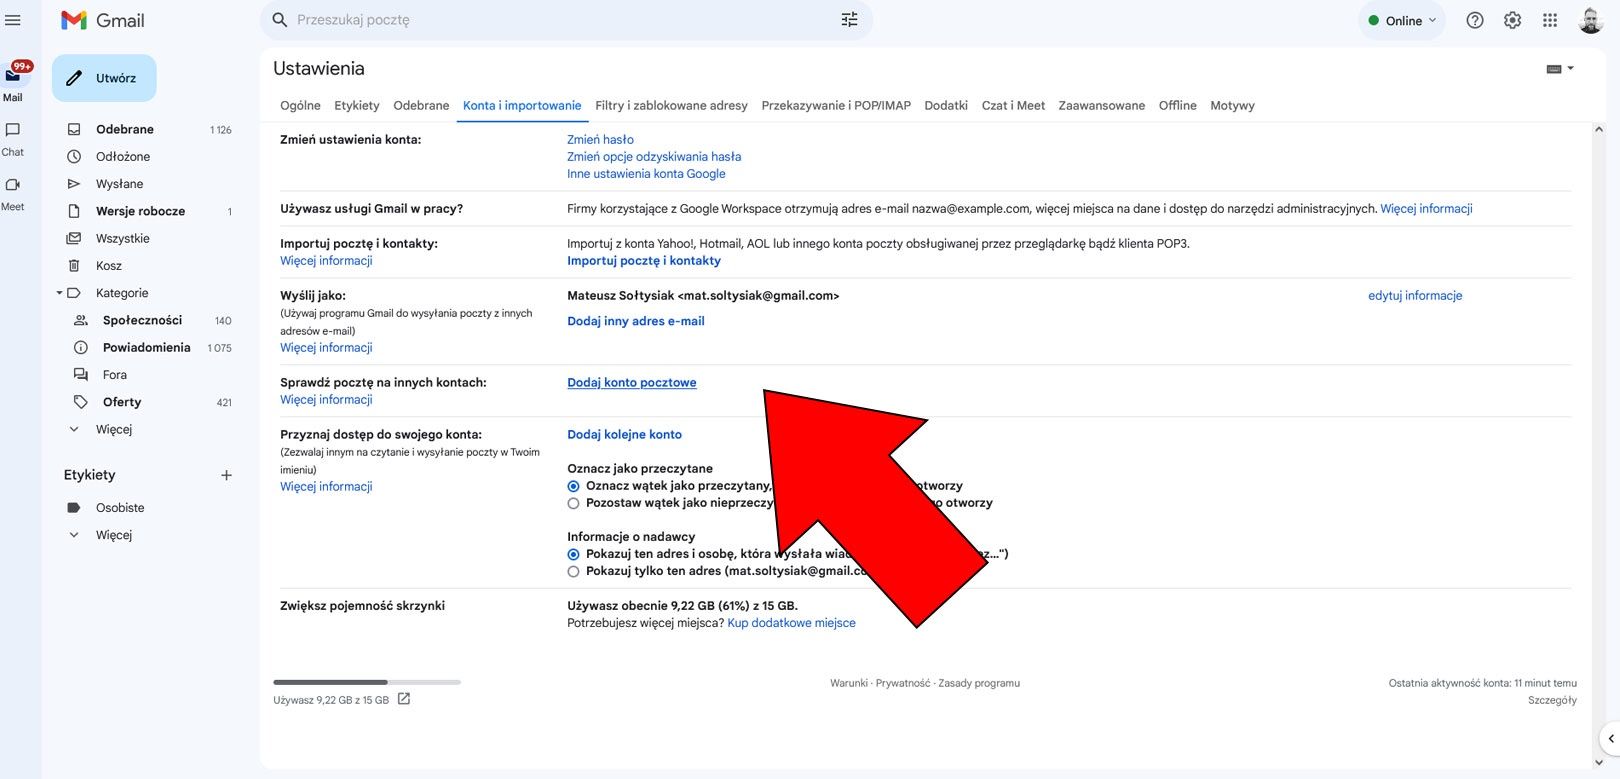Switch to the Odebrane settings tab

pyautogui.click(x=421, y=105)
